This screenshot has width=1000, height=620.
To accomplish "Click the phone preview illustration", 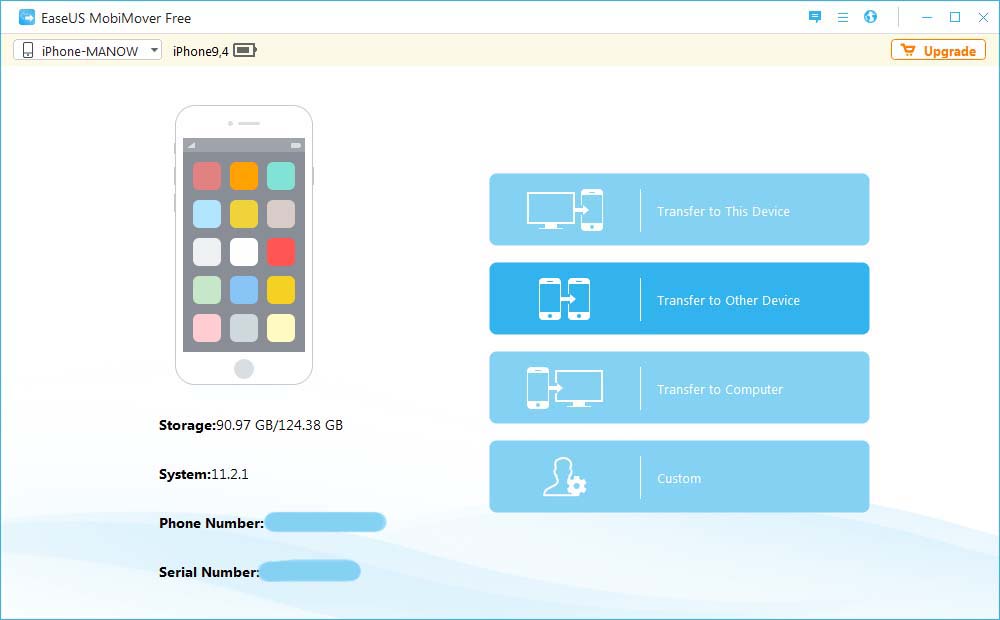I will (244, 243).
